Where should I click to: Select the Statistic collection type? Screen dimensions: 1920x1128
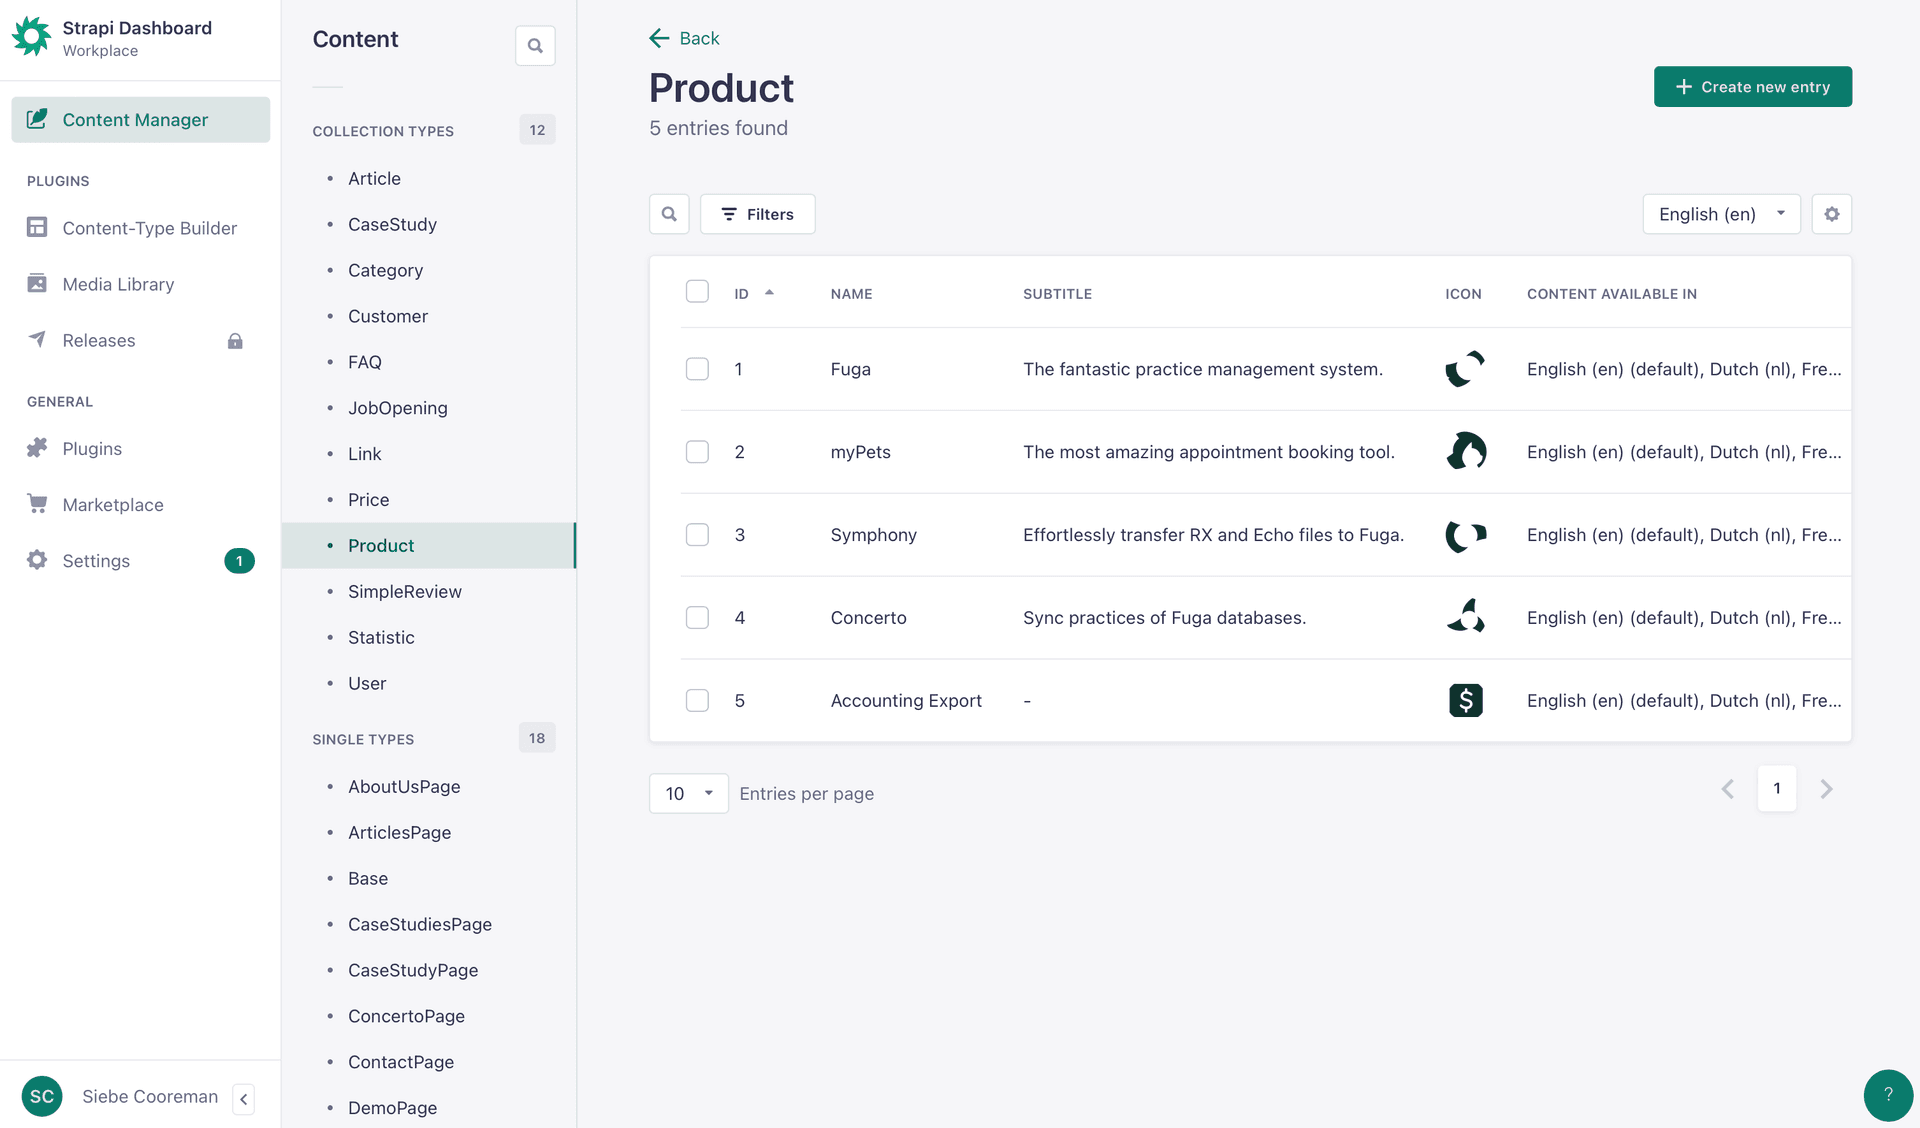click(x=381, y=638)
